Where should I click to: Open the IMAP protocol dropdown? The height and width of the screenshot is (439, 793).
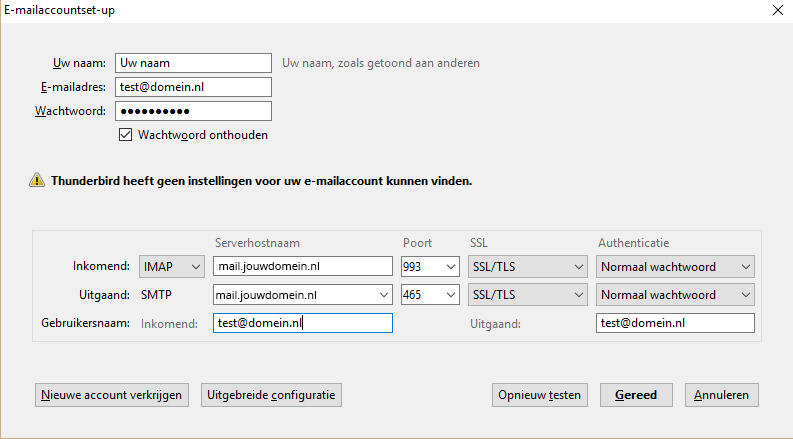172,266
